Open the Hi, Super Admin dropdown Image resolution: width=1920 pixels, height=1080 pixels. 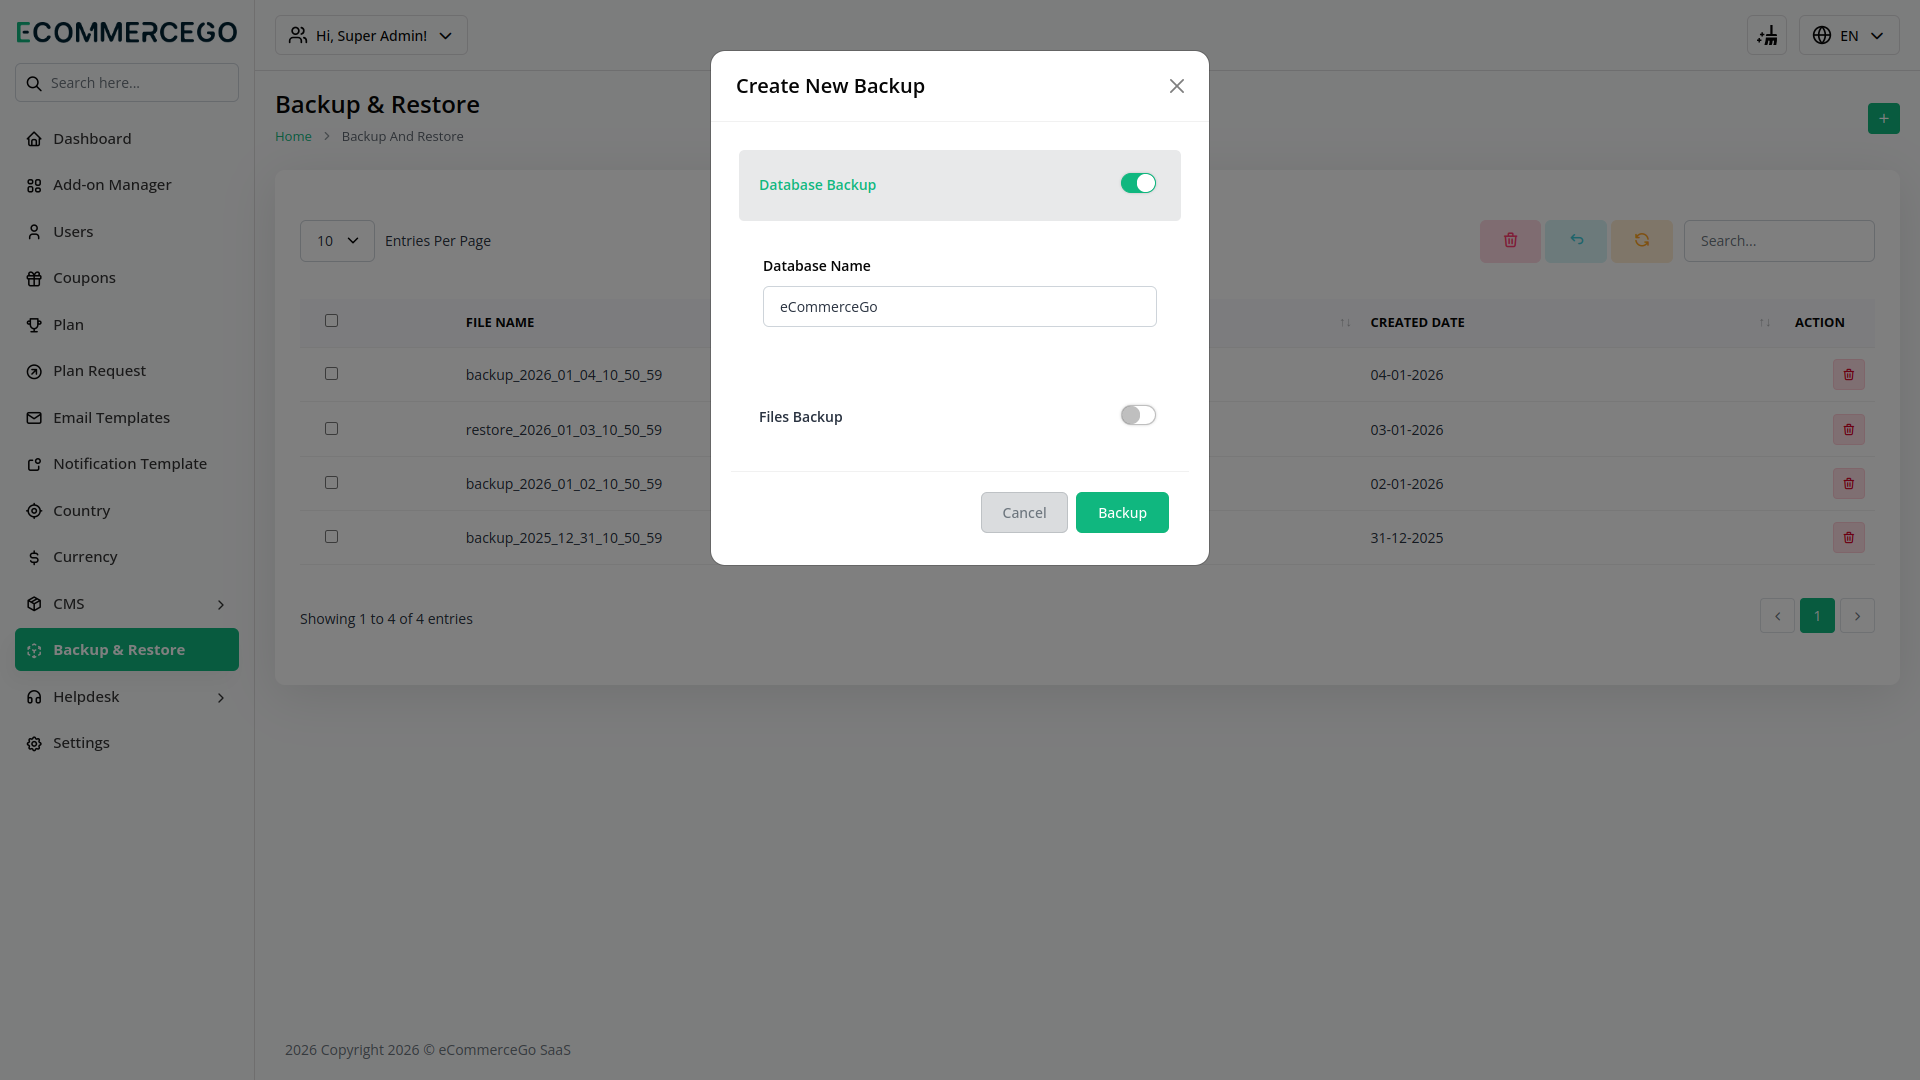coord(371,35)
